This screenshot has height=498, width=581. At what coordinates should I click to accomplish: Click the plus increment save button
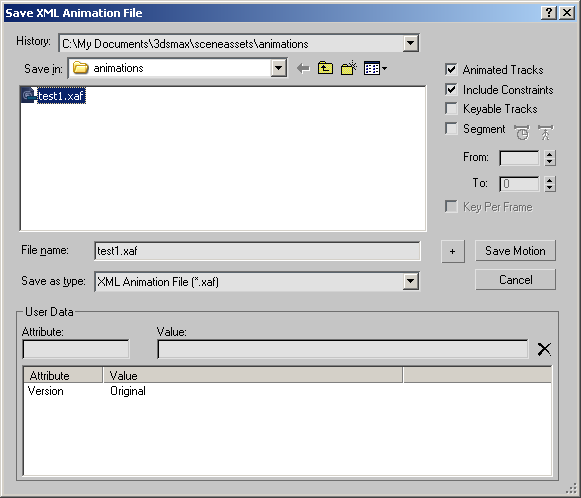pos(453,252)
